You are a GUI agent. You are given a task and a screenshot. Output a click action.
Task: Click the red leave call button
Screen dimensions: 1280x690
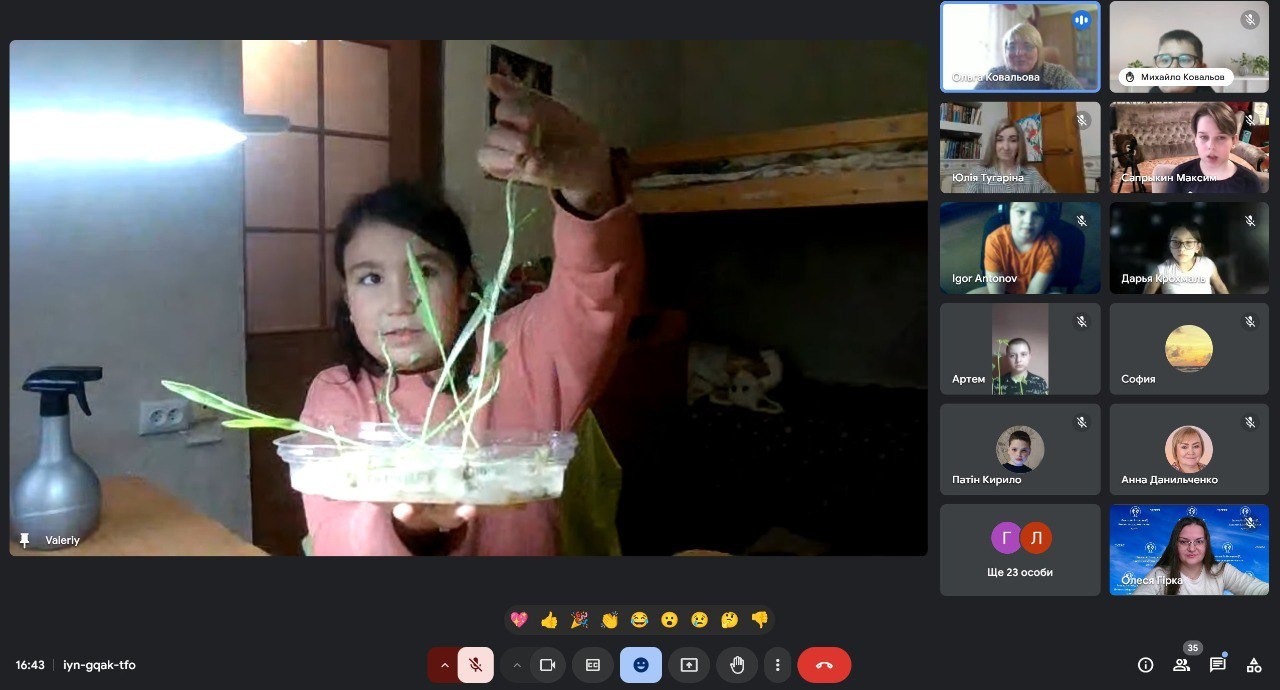click(824, 665)
